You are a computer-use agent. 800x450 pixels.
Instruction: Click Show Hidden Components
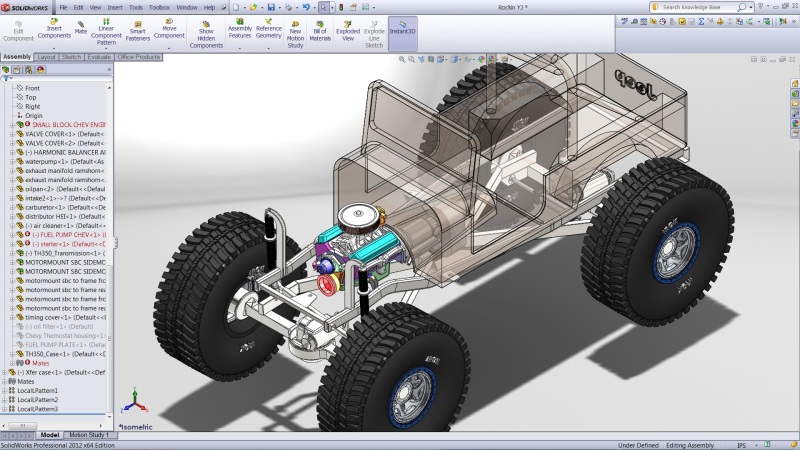(206, 35)
